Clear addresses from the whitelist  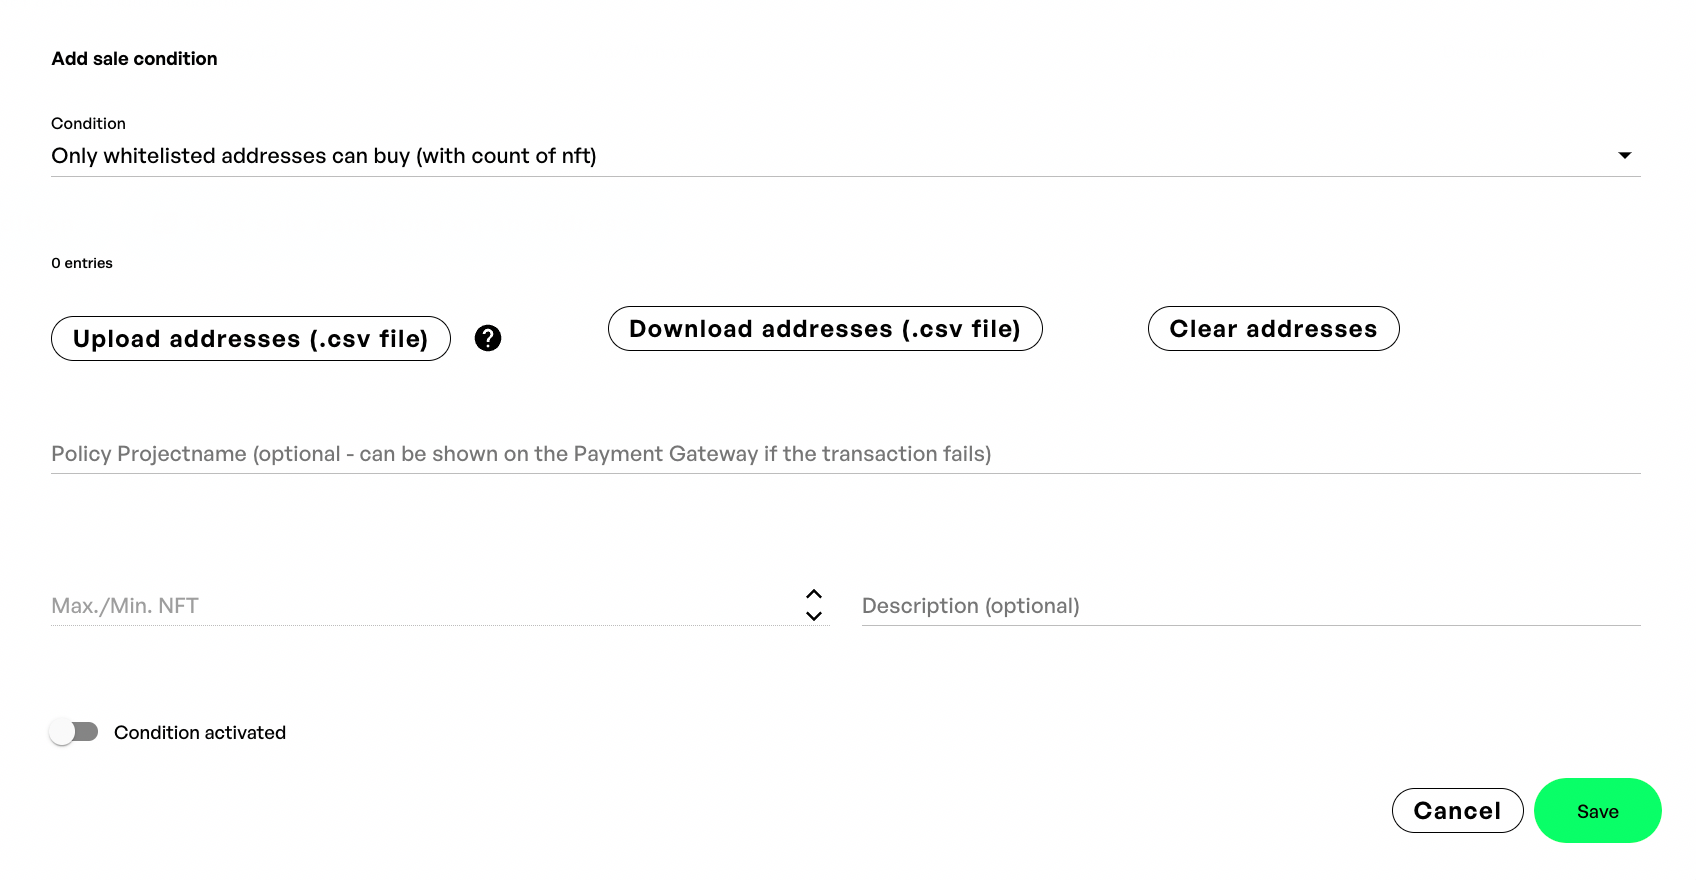tap(1273, 329)
